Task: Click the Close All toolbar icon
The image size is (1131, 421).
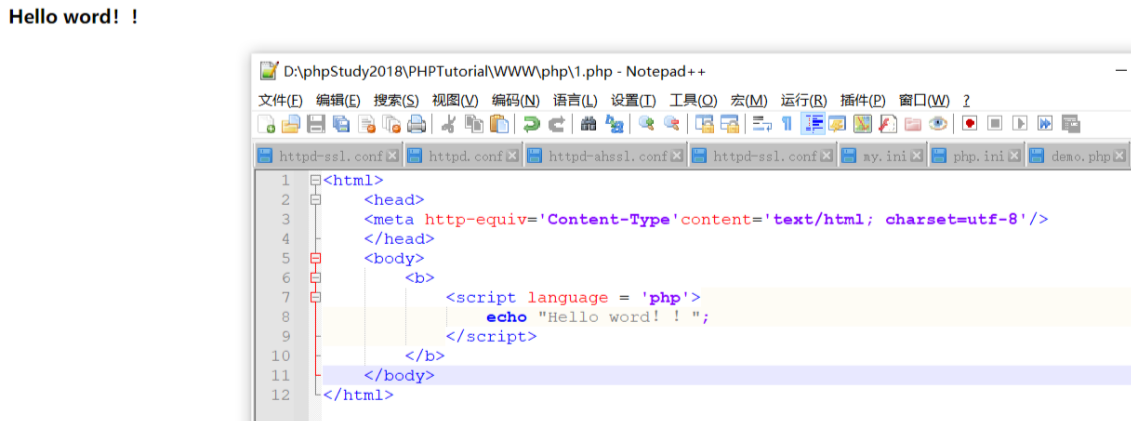Action: coord(392,124)
